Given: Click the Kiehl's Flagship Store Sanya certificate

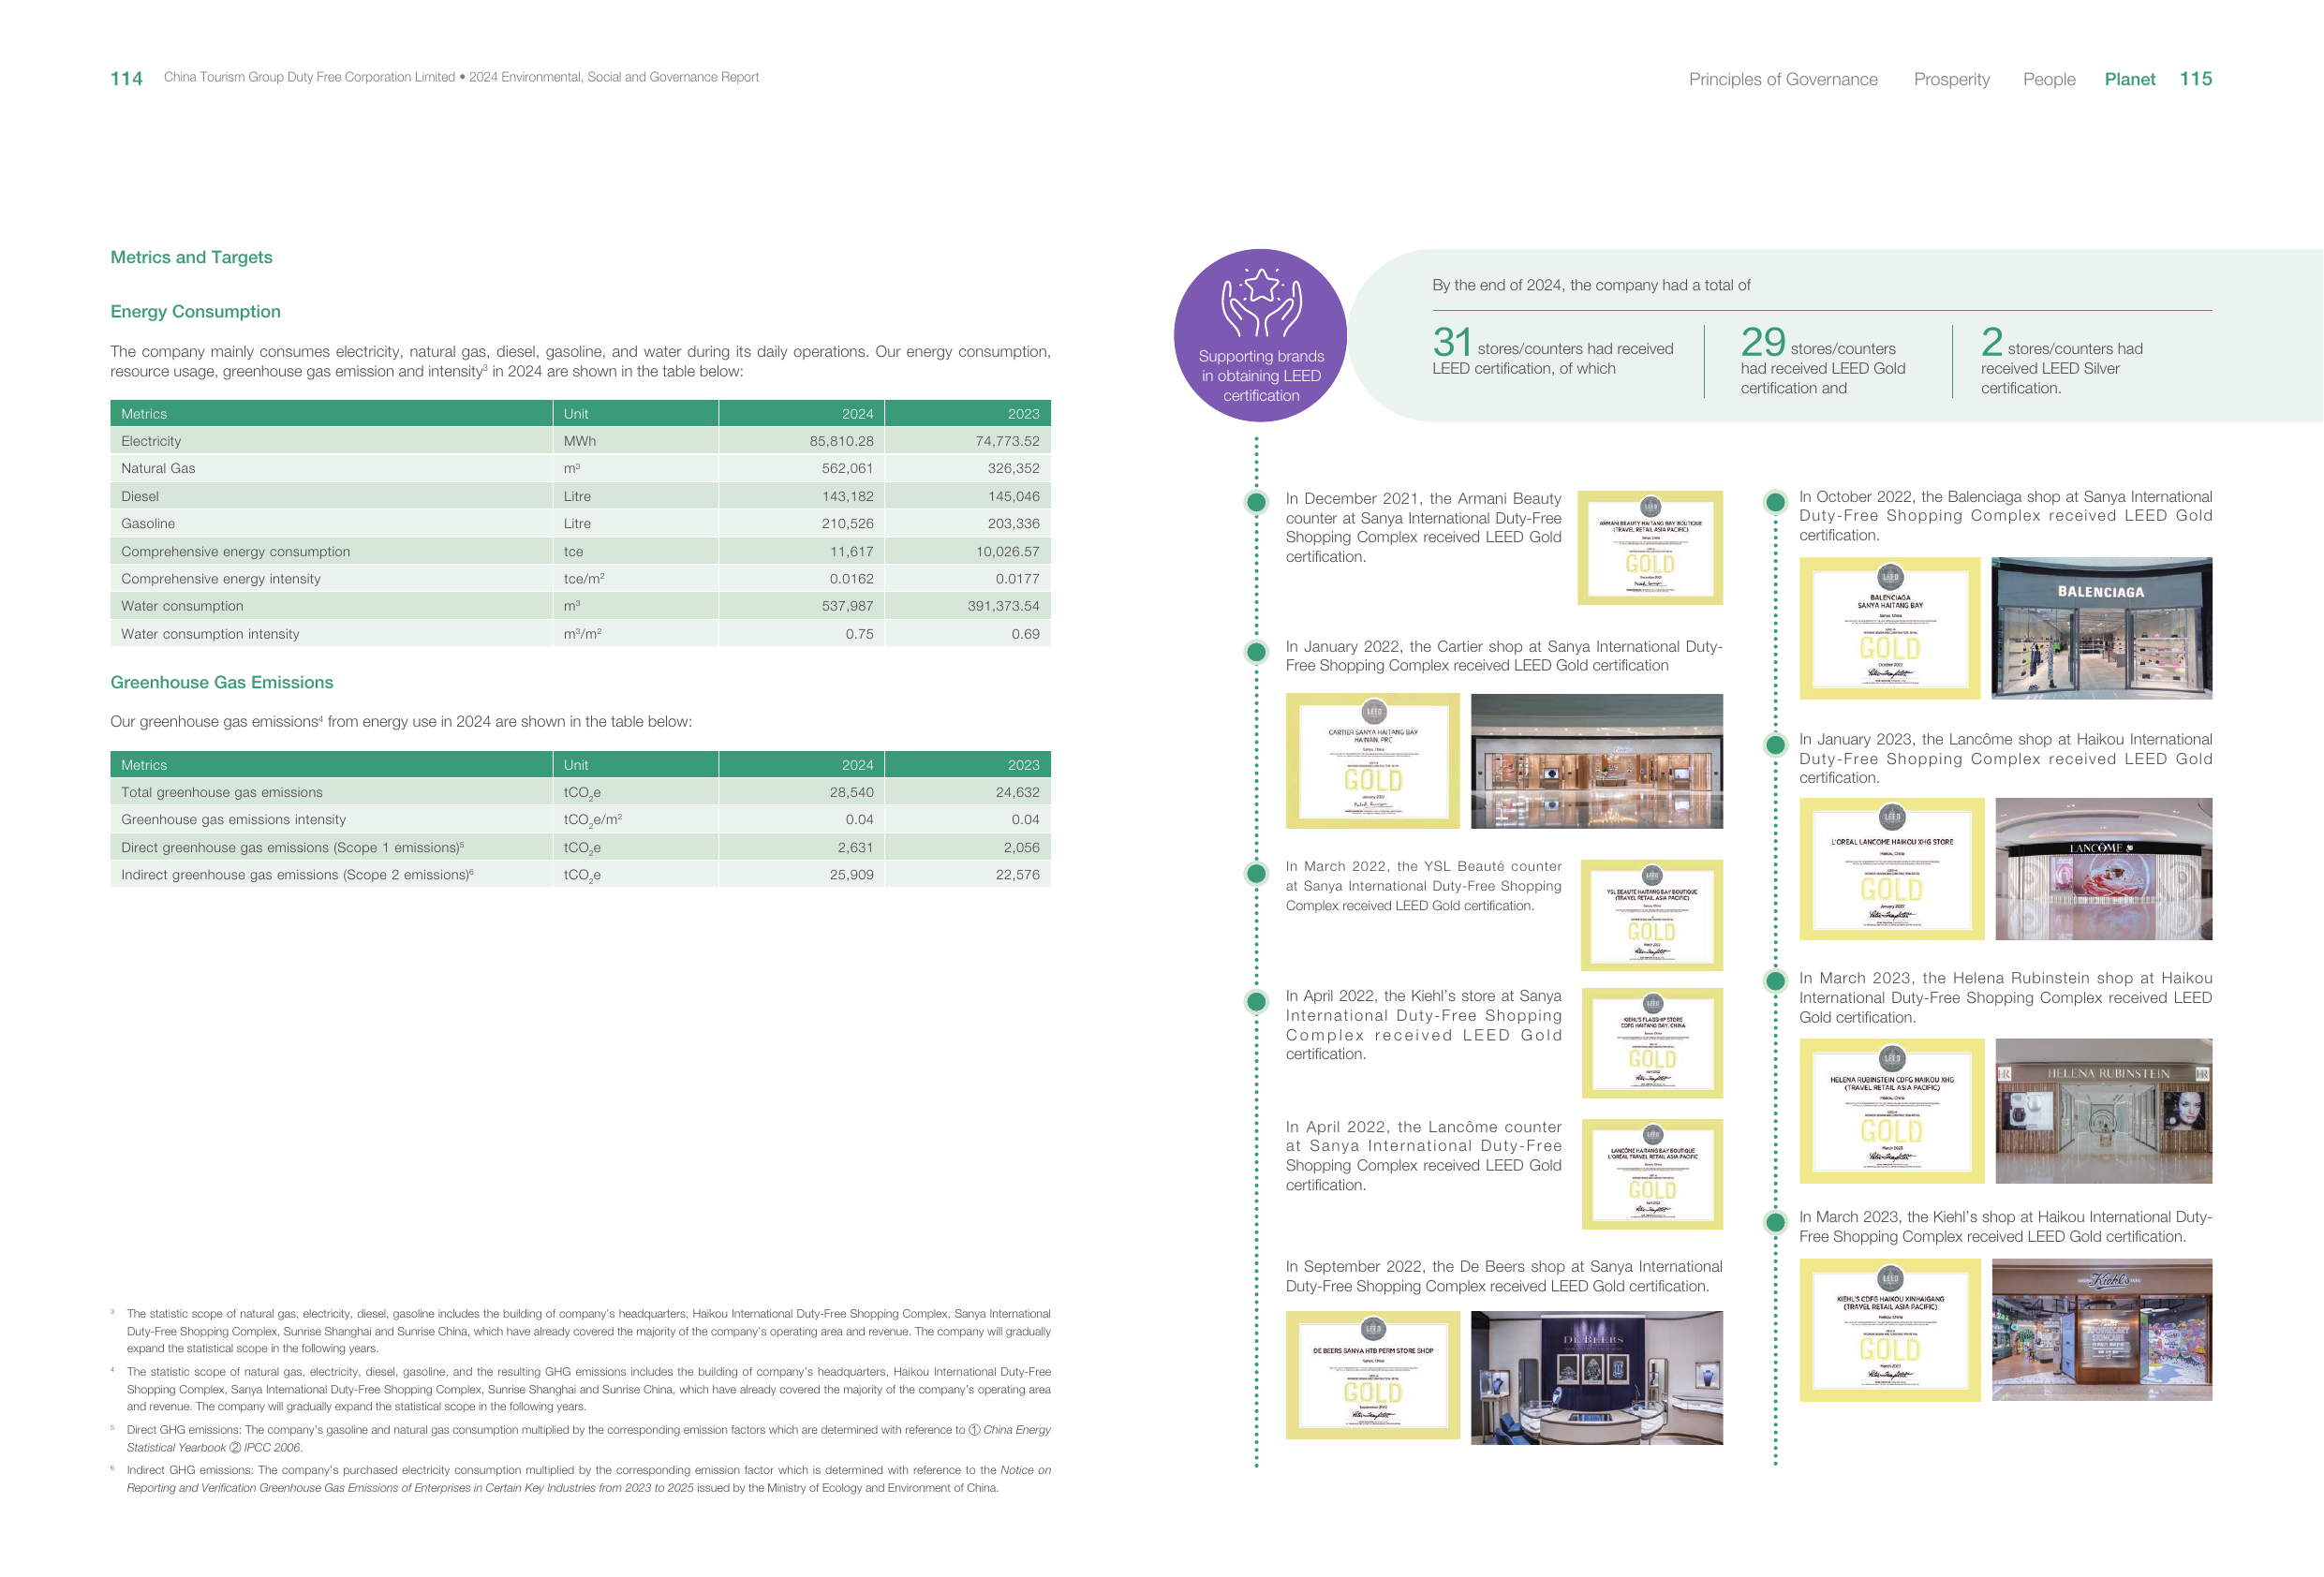Looking at the screenshot, I should [x=1651, y=1043].
